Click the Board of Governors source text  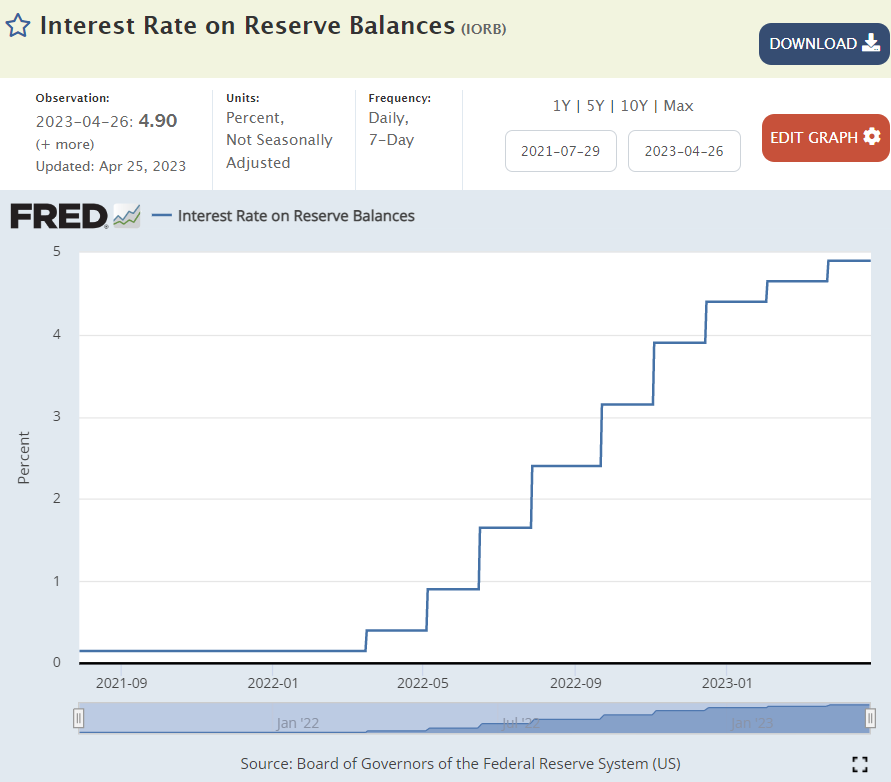click(460, 763)
